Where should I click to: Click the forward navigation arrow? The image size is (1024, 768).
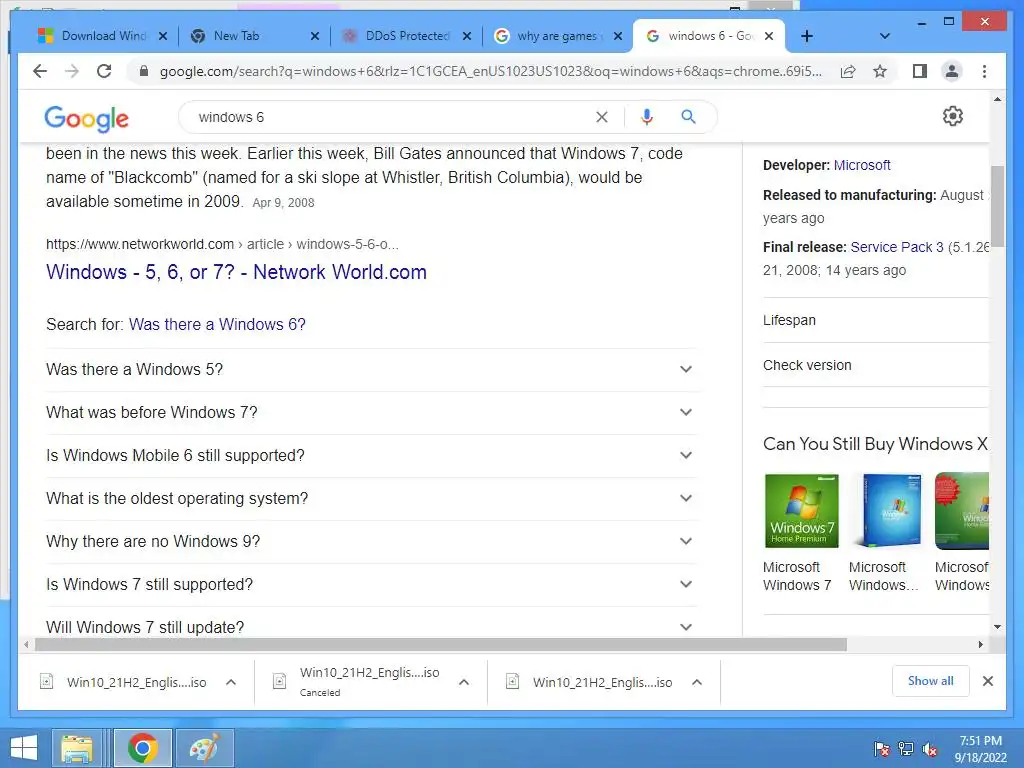[72, 71]
